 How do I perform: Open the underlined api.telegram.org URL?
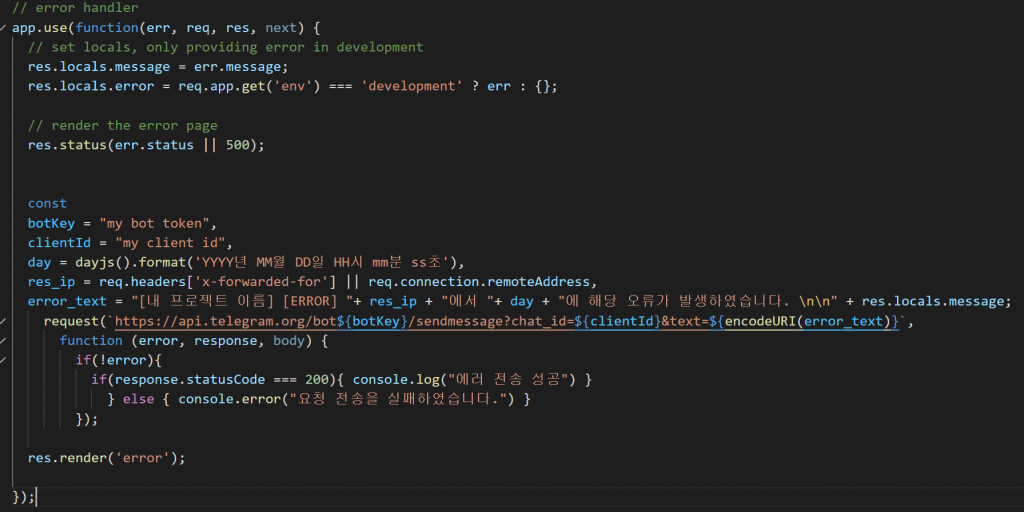point(509,321)
